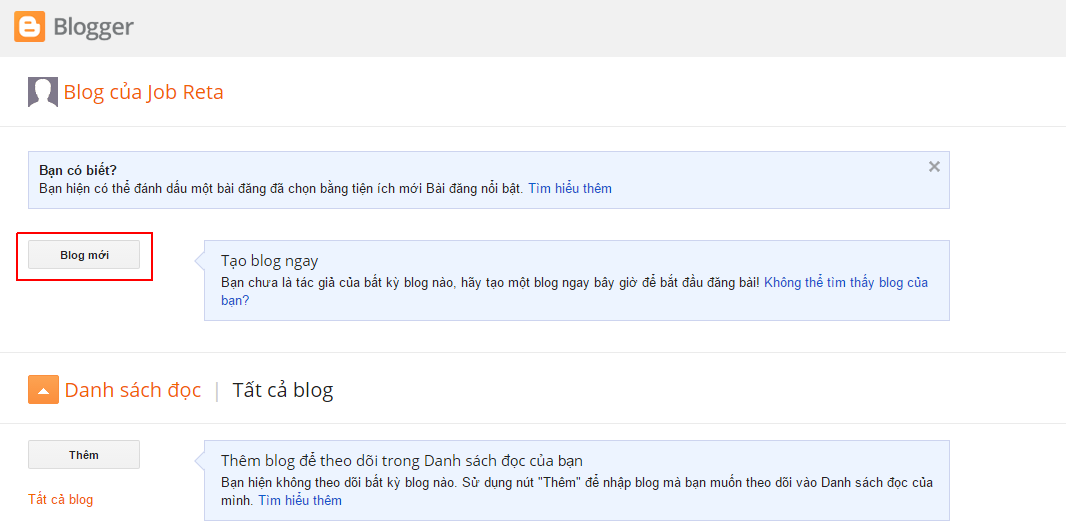Image resolution: width=1066 pixels, height=524 pixels.
Task: Open 'Không thể tìm thấy blog của bạn?' link
Action: (574, 291)
